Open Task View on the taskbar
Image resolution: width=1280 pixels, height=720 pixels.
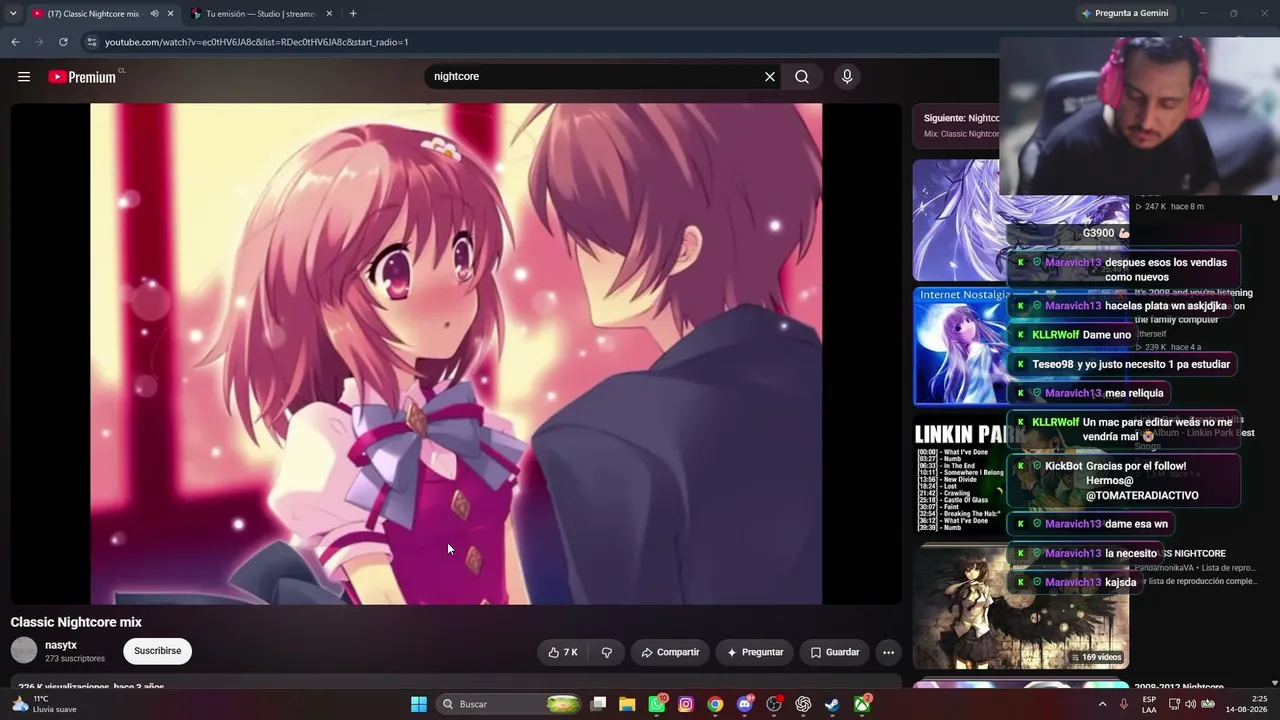(x=598, y=704)
